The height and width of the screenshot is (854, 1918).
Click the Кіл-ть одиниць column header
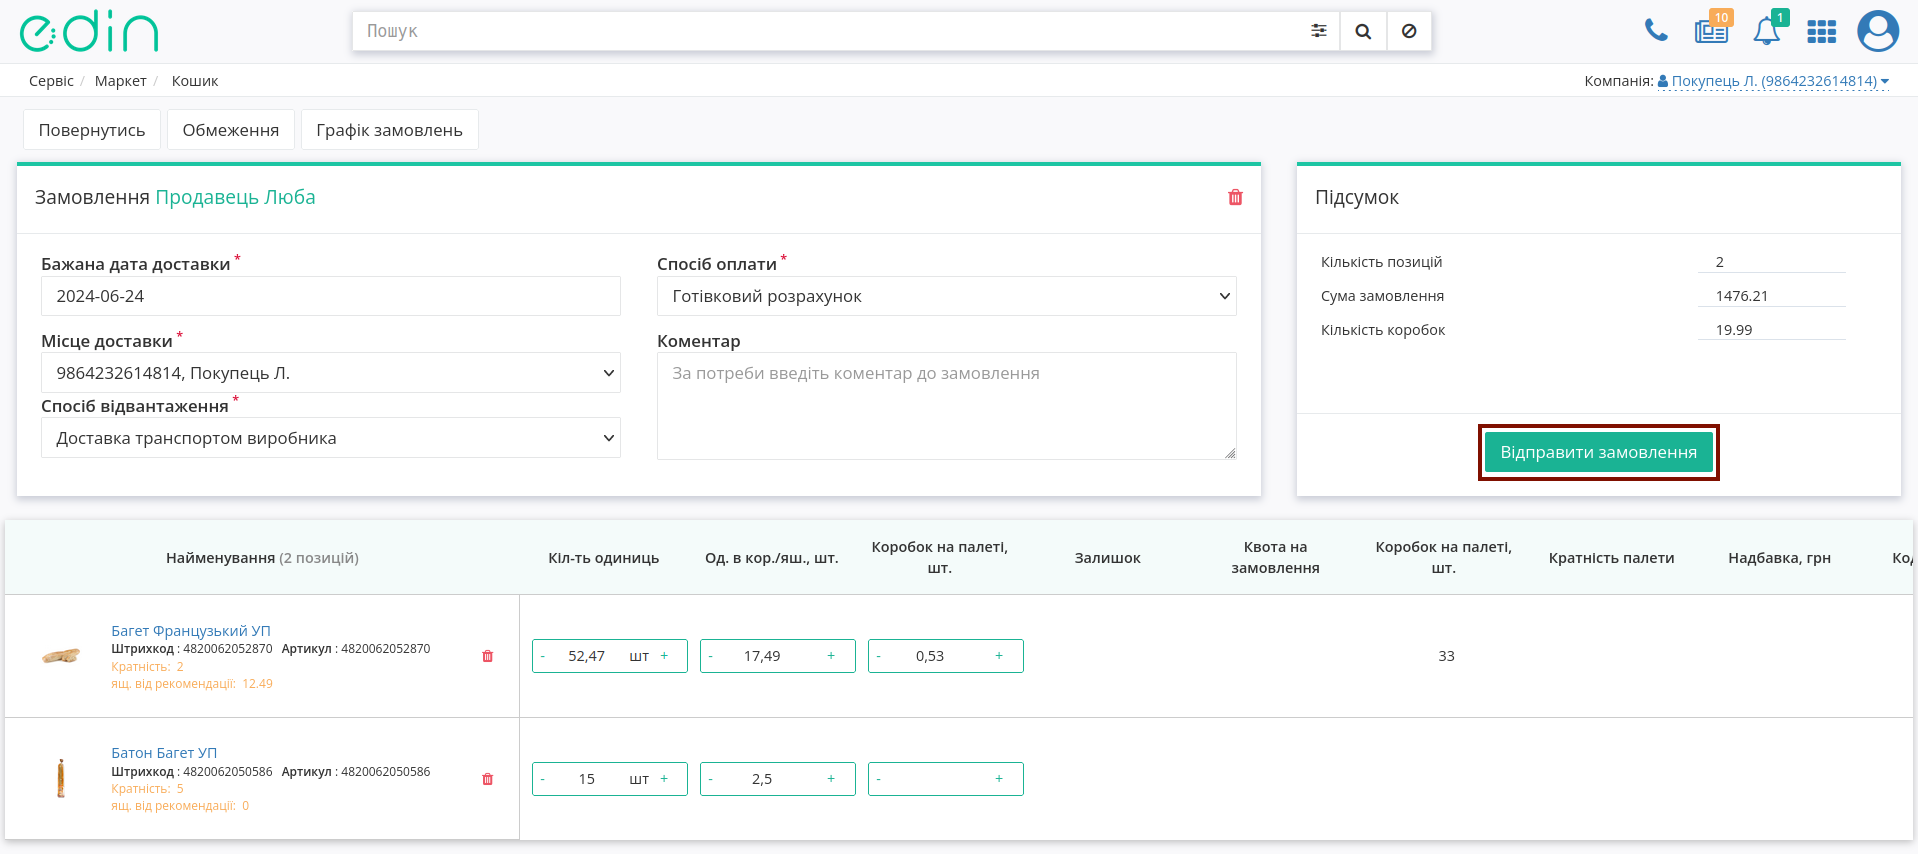pos(604,558)
